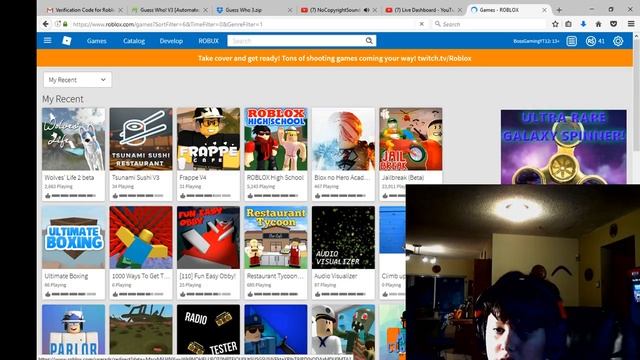Click the browser Search box
The height and width of the screenshot is (360, 640).
(490, 24)
